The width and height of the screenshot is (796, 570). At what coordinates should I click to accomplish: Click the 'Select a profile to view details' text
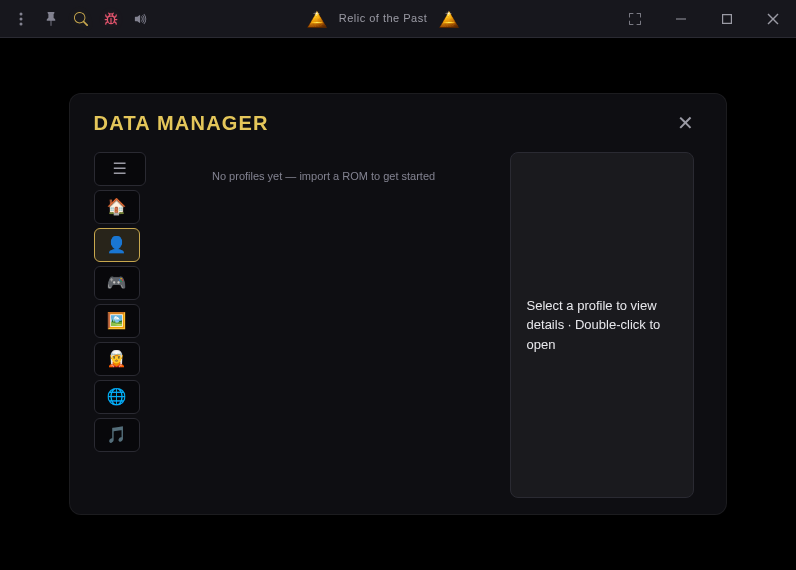593,325
